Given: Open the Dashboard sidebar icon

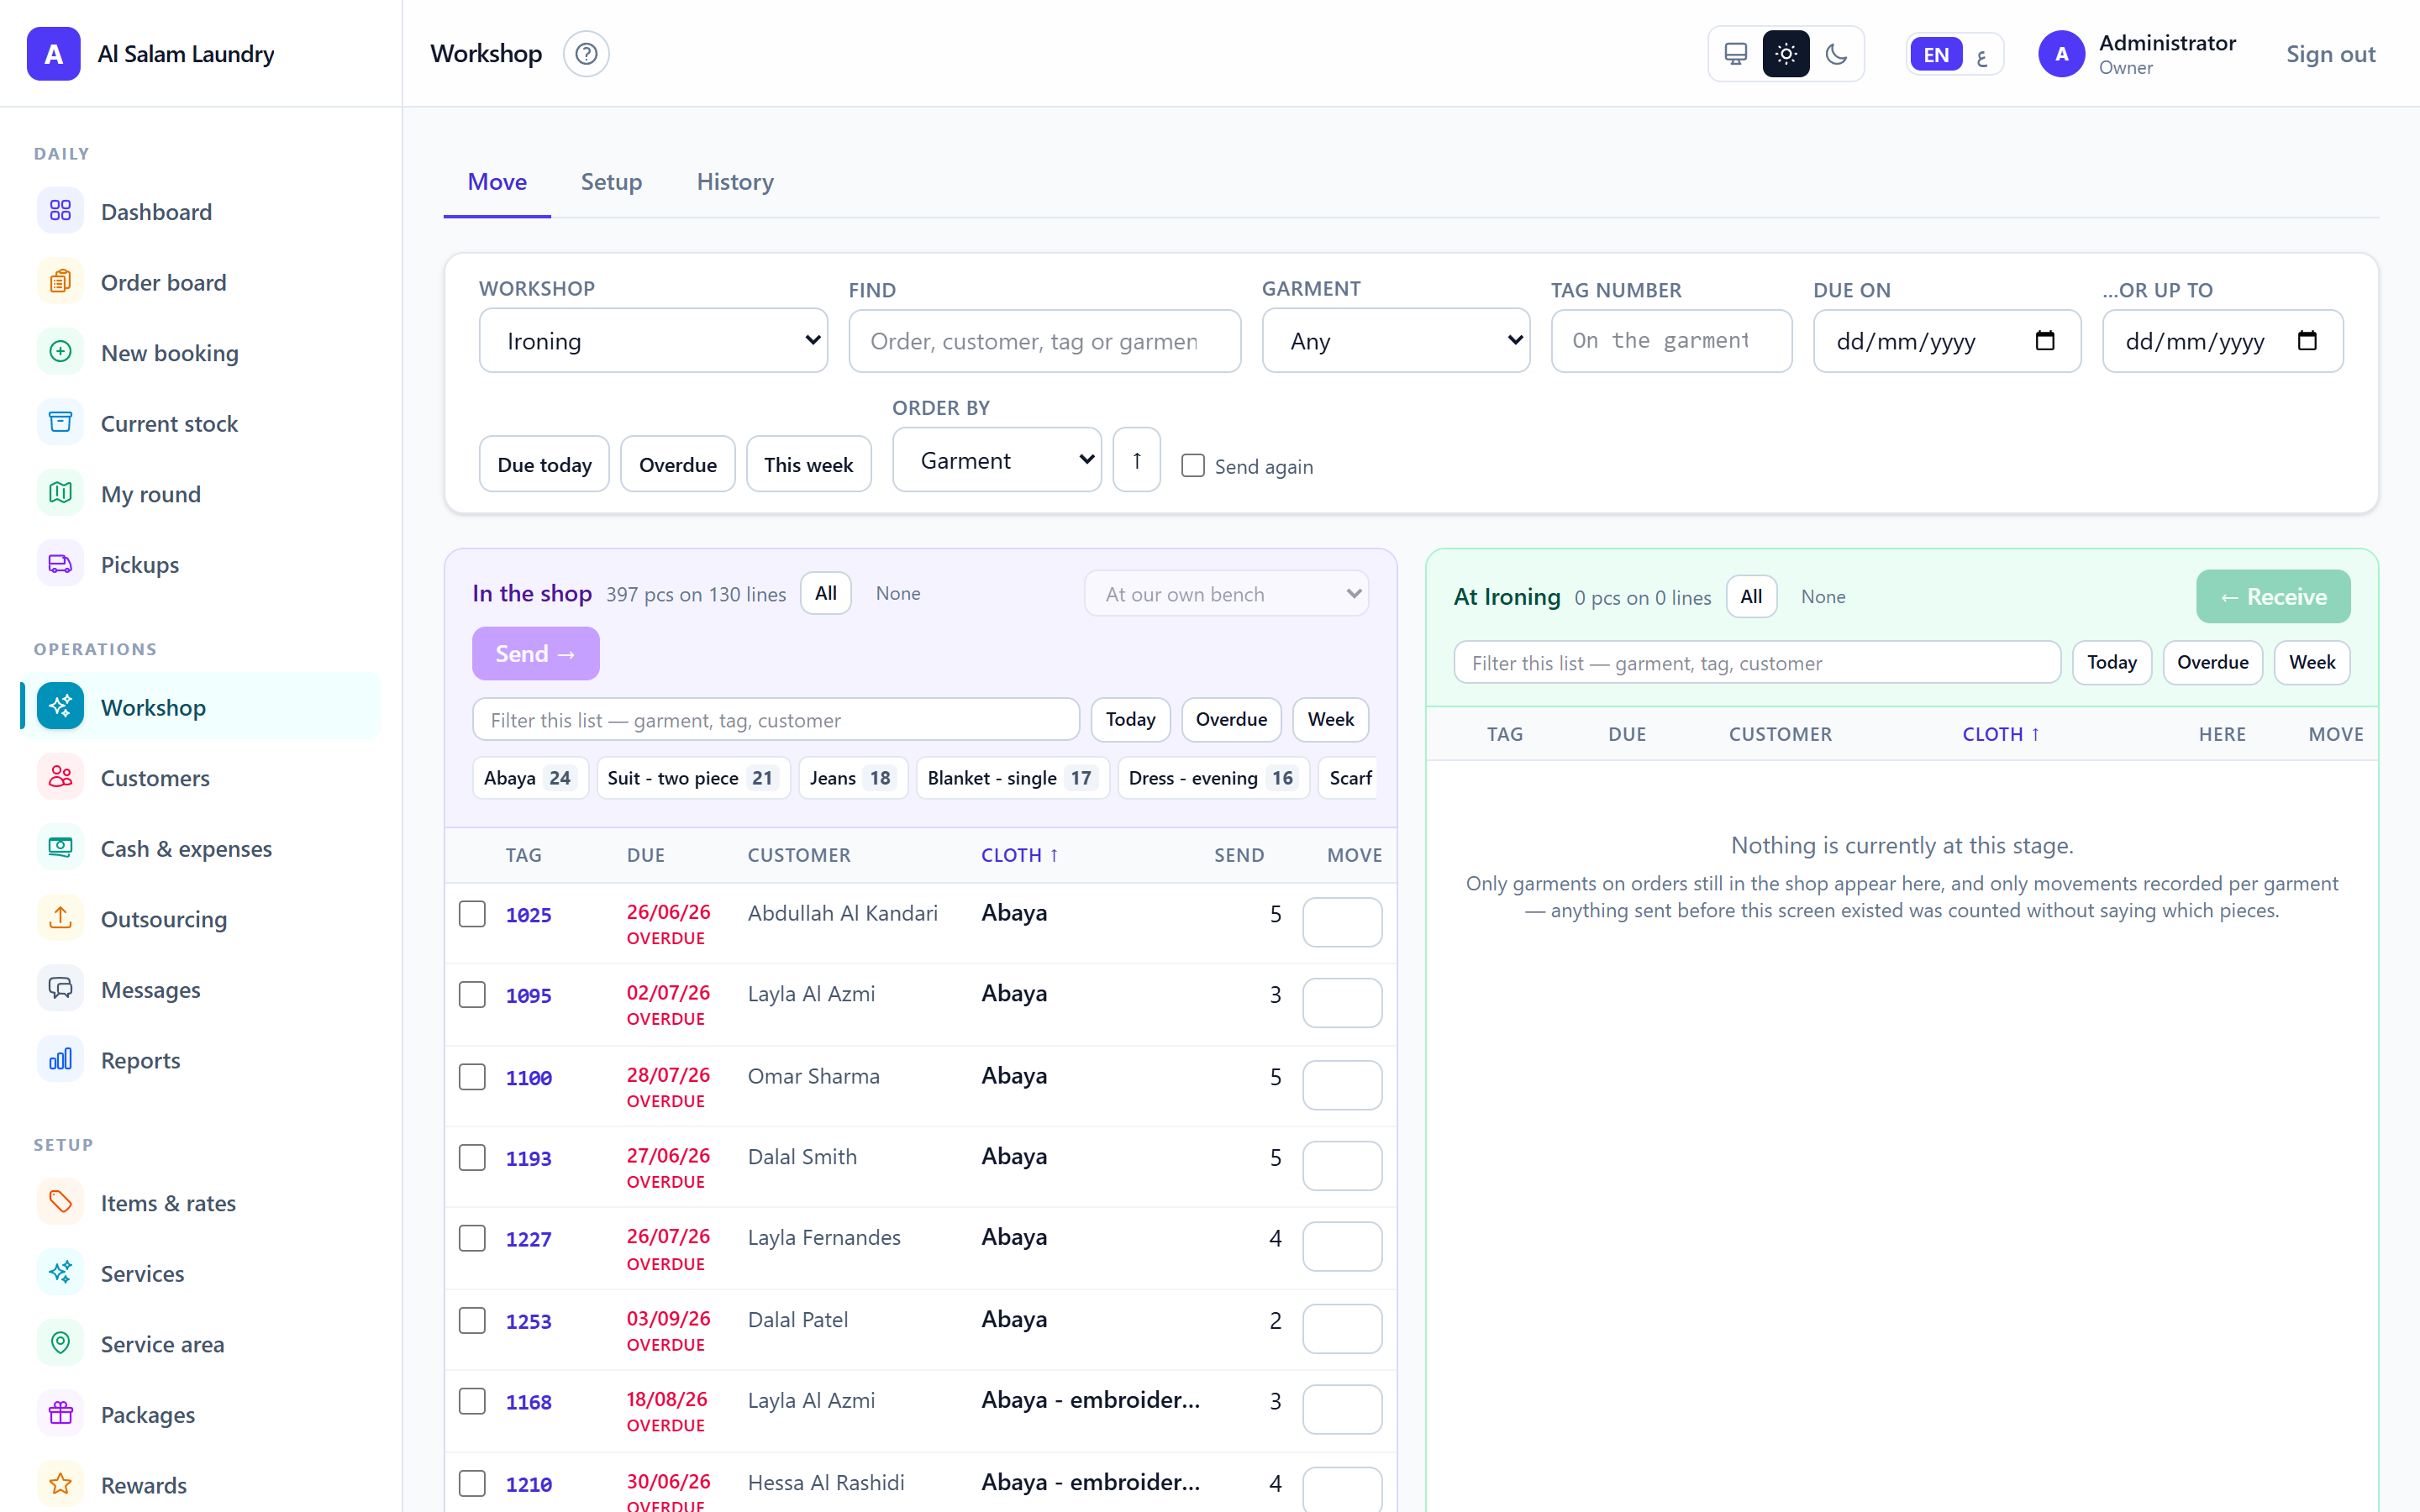Looking at the screenshot, I should coord(60,211).
